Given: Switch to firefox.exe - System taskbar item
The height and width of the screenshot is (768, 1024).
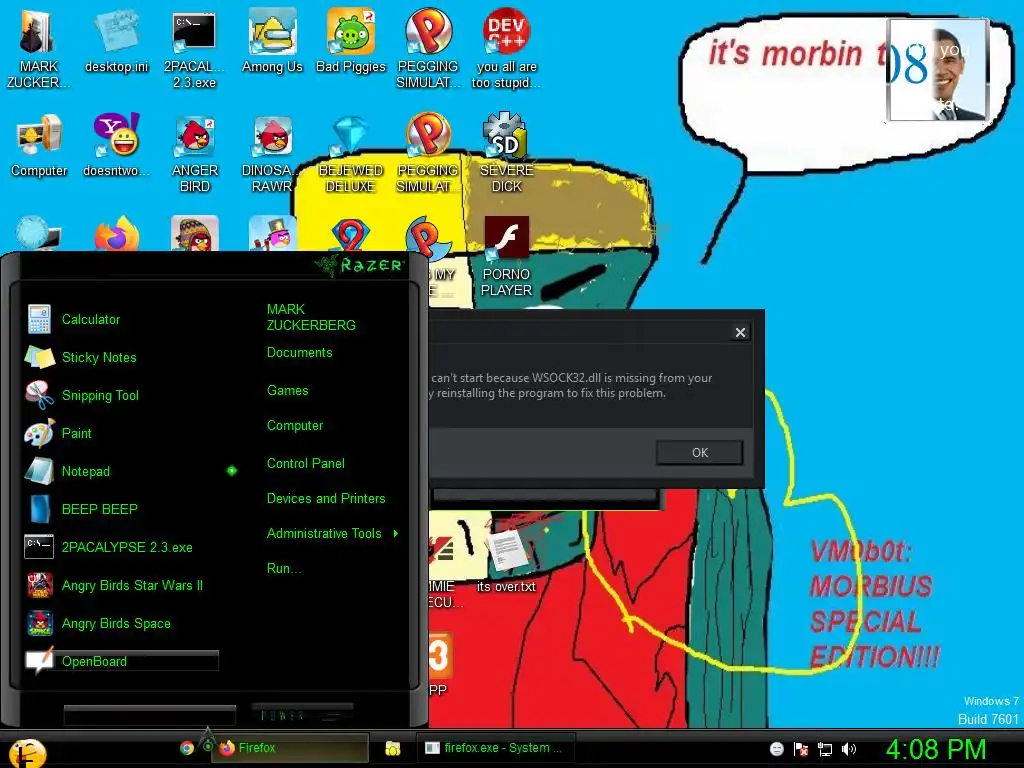Looking at the screenshot, I should (x=496, y=748).
